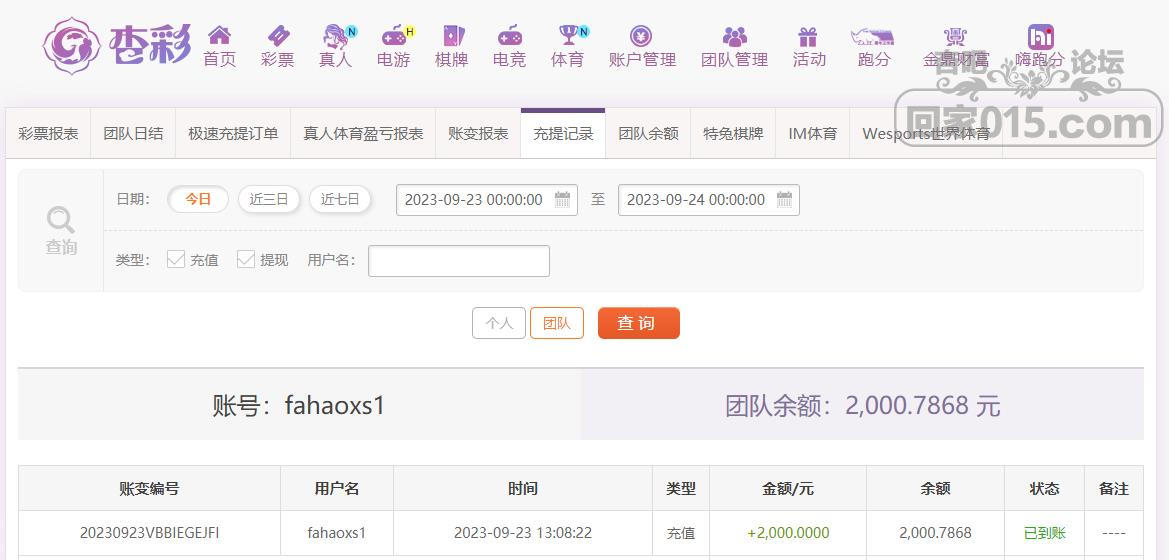Select the 今日 date range option

(x=198, y=199)
